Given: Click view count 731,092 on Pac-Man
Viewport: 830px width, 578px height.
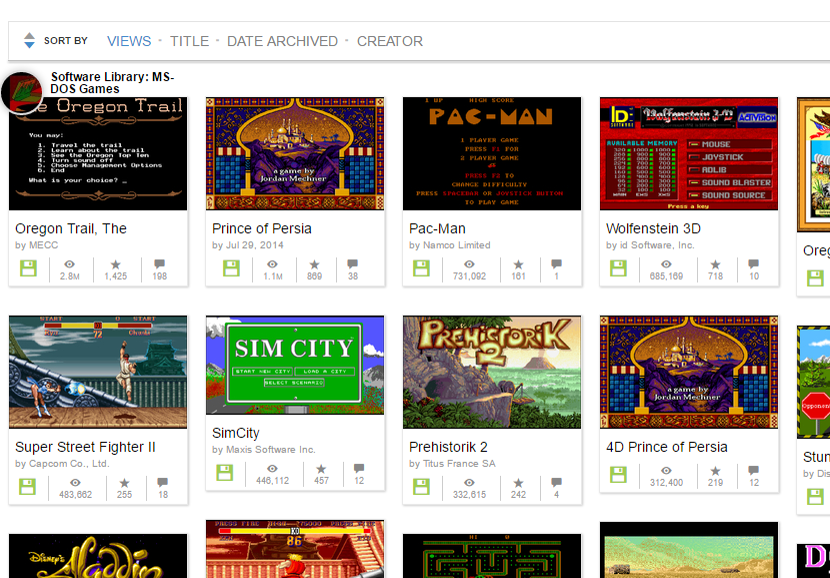Looking at the screenshot, I should click(x=470, y=276).
